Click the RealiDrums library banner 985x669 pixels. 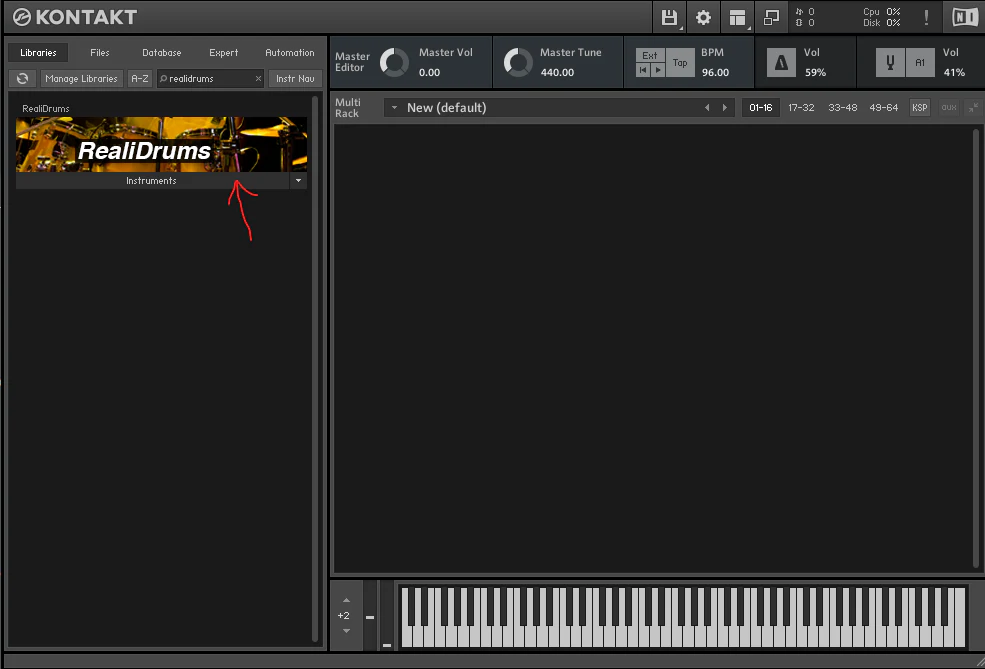(x=161, y=144)
